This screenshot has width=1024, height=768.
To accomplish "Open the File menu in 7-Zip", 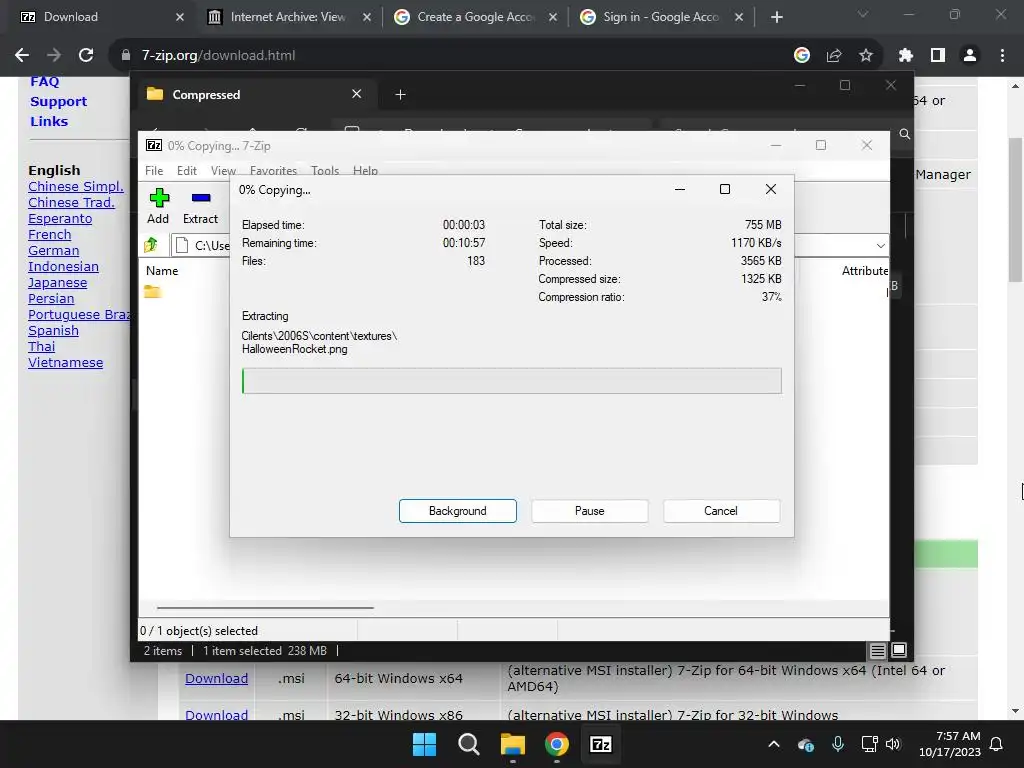I will pos(154,170).
